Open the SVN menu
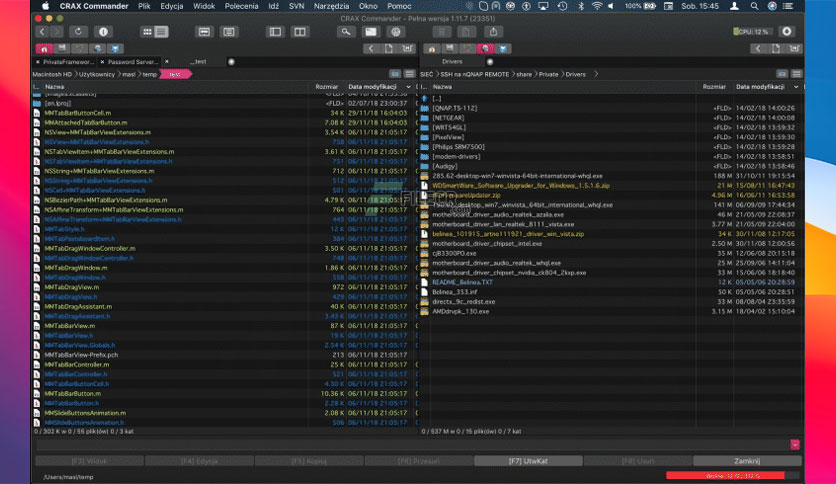 point(296,6)
